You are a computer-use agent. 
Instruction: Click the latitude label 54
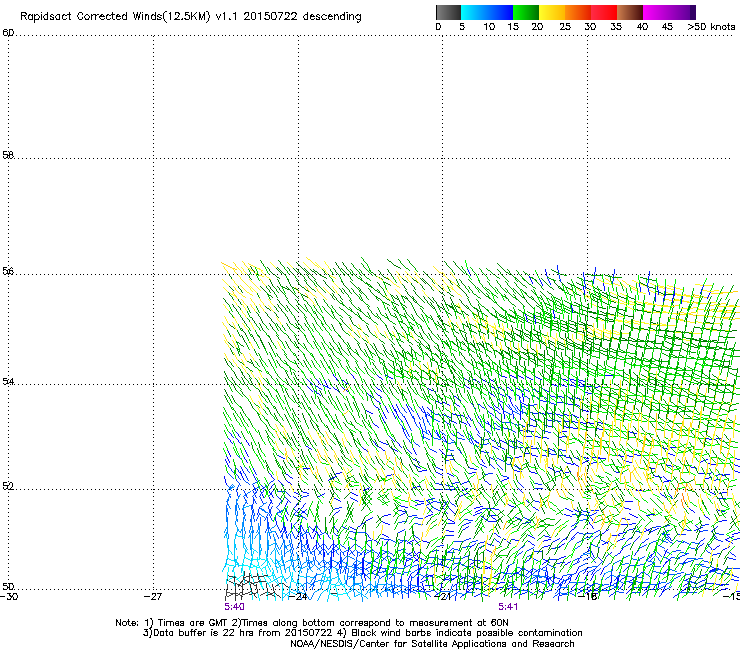tap(8, 381)
